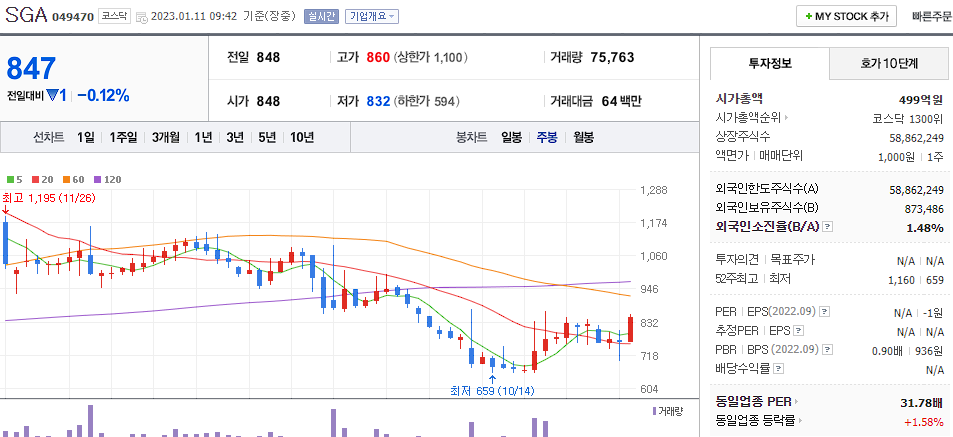Switch to the 투자정보 tab
Viewport: 953px width, 437px height.
click(770, 63)
